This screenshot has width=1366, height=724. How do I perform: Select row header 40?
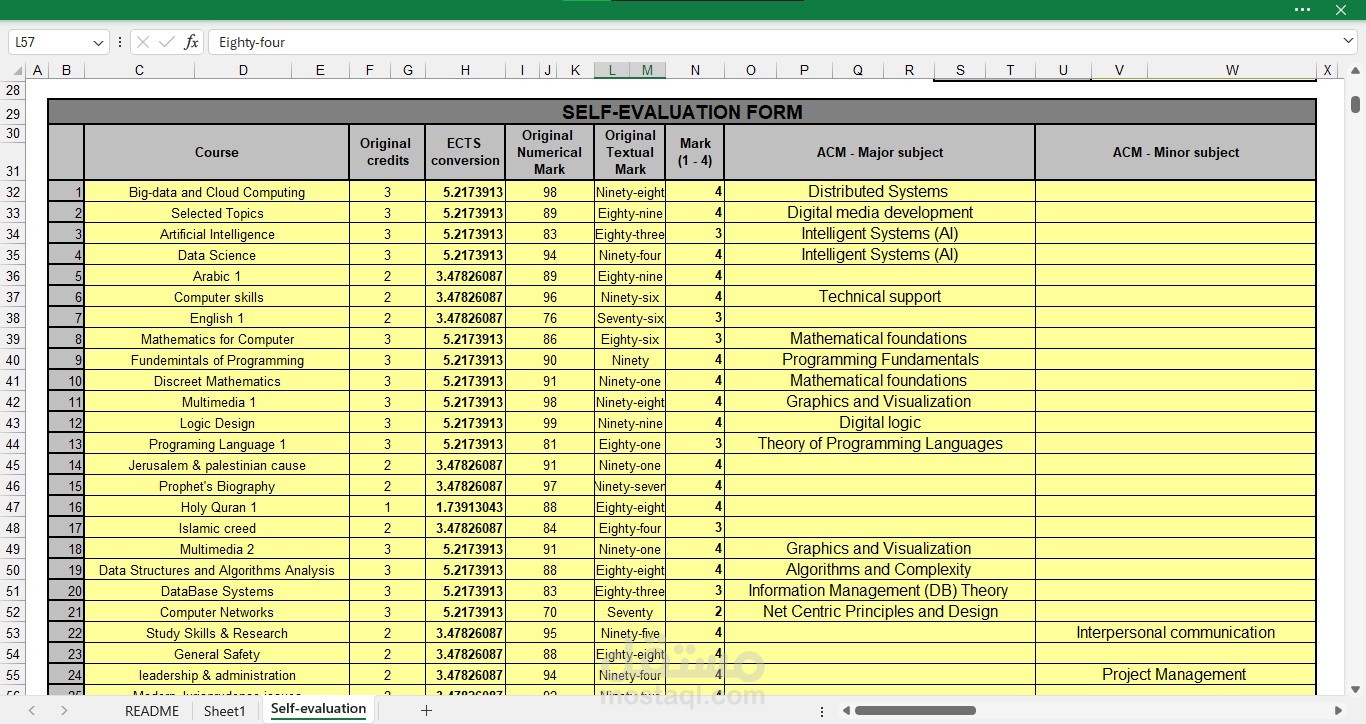[13, 360]
